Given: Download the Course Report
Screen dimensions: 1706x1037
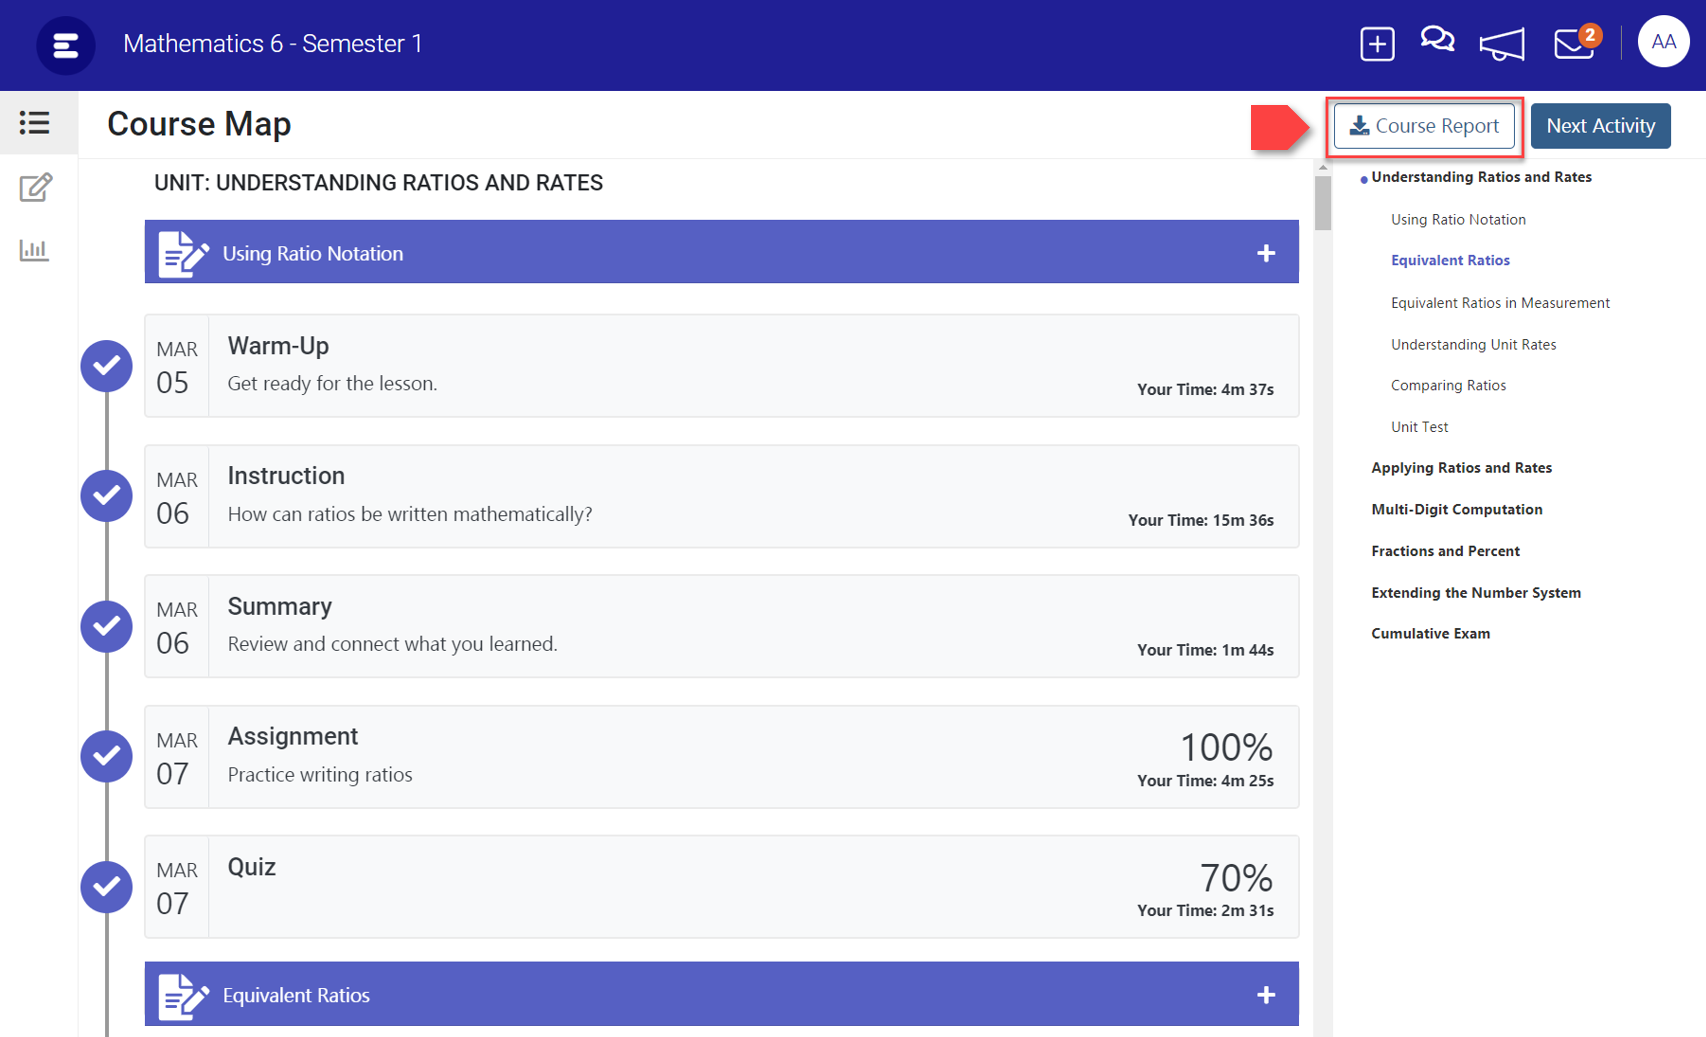Looking at the screenshot, I should point(1424,126).
